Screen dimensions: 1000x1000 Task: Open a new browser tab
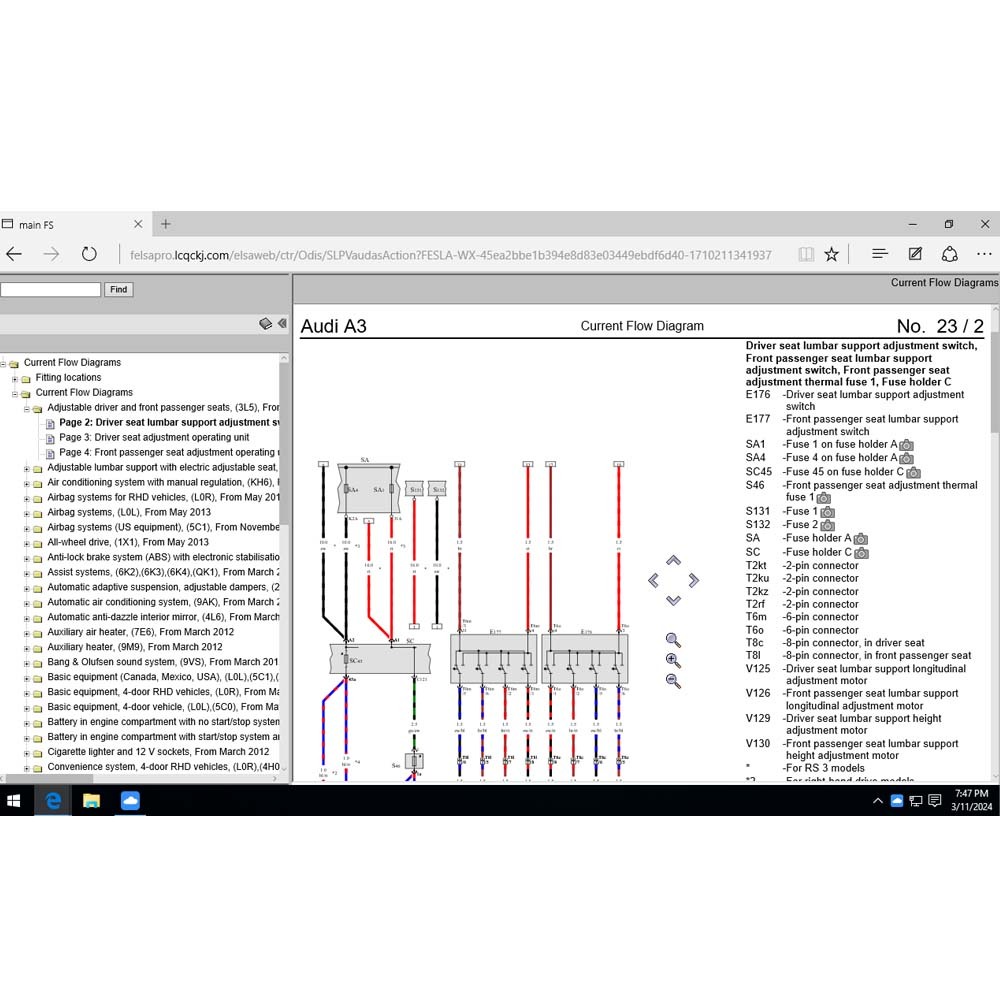166,224
